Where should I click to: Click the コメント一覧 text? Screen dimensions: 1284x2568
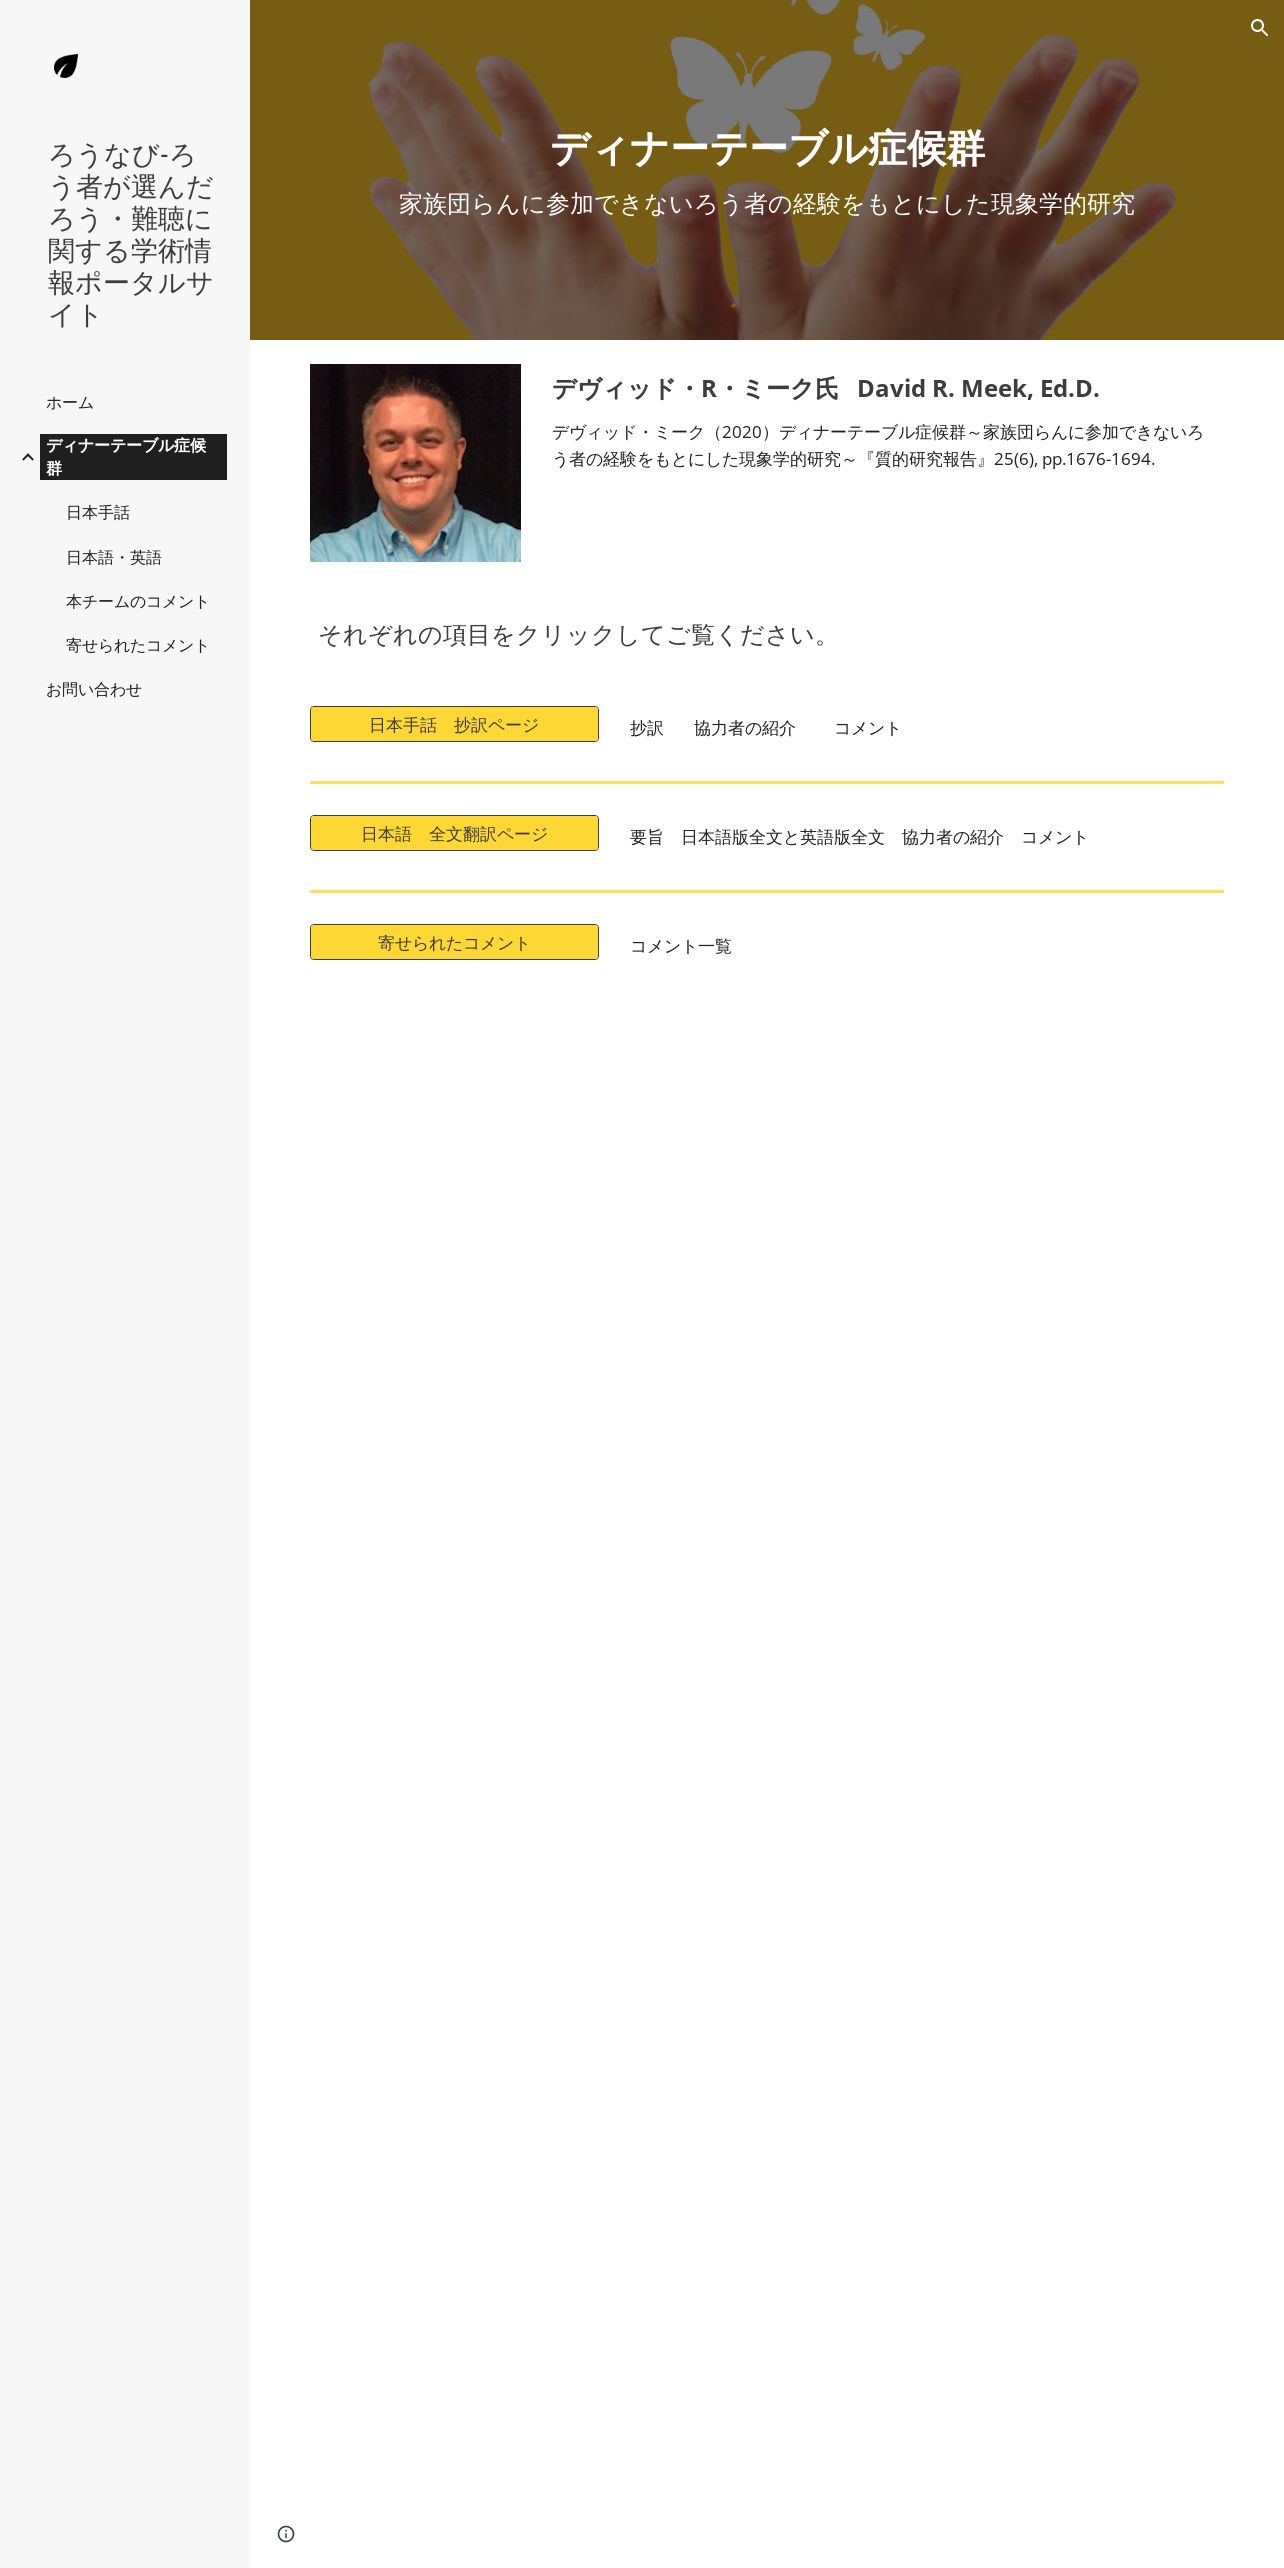click(x=681, y=946)
